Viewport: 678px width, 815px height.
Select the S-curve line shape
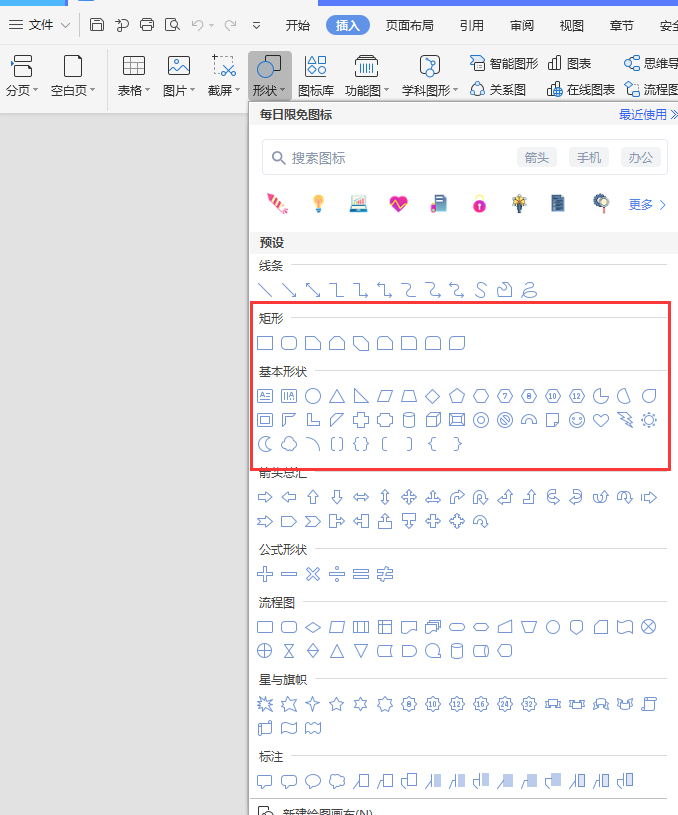click(481, 290)
